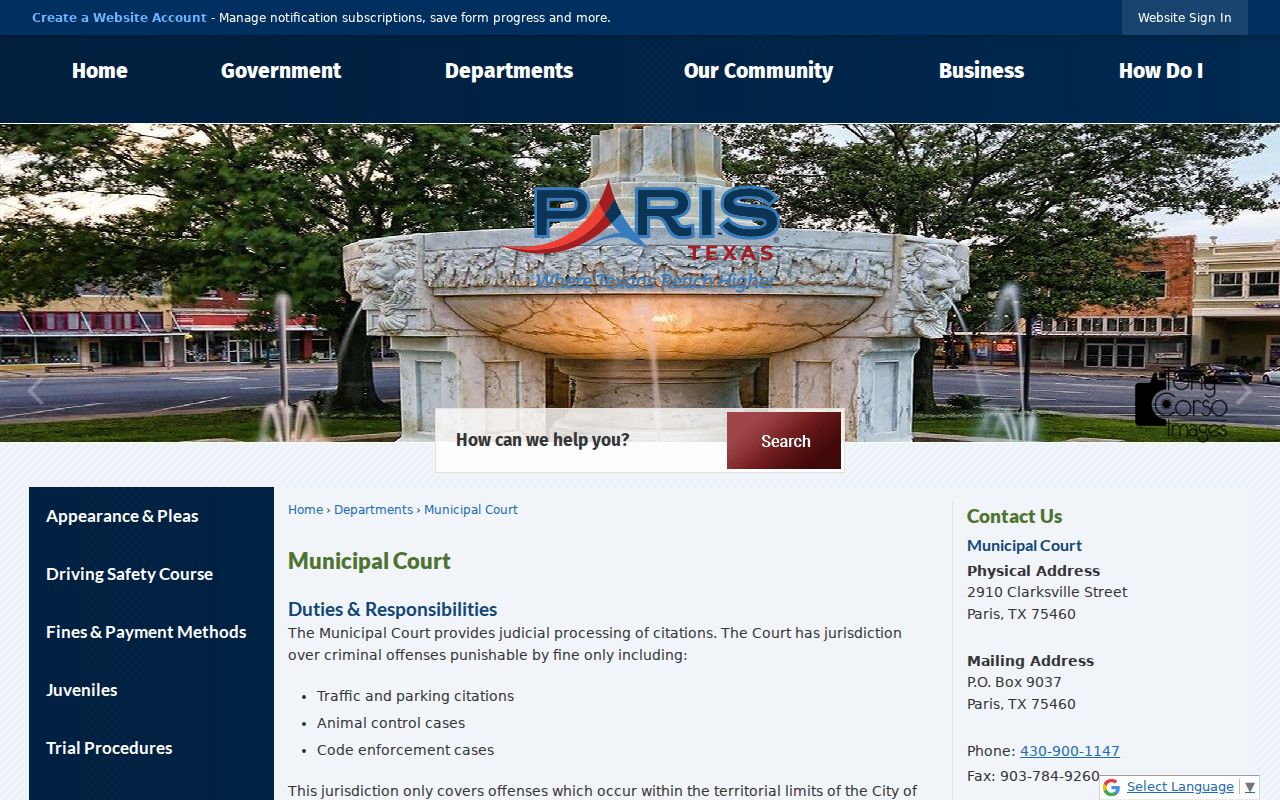Click the Paris Texas logo
The height and width of the screenshot is (800, 1280).
(x=640, y=237)
